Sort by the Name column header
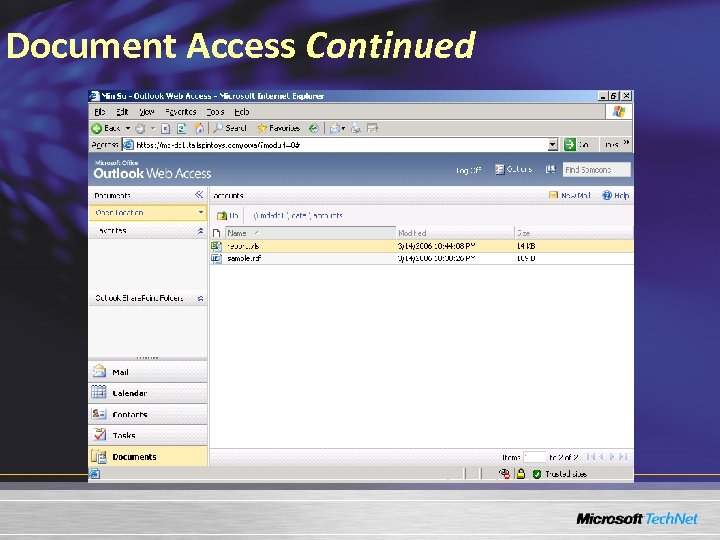The image size is (720, 540). [x=310, y=233]
